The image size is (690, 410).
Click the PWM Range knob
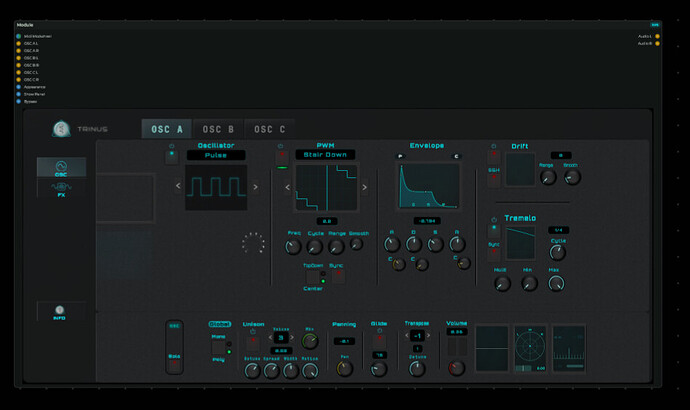point(336,247)
